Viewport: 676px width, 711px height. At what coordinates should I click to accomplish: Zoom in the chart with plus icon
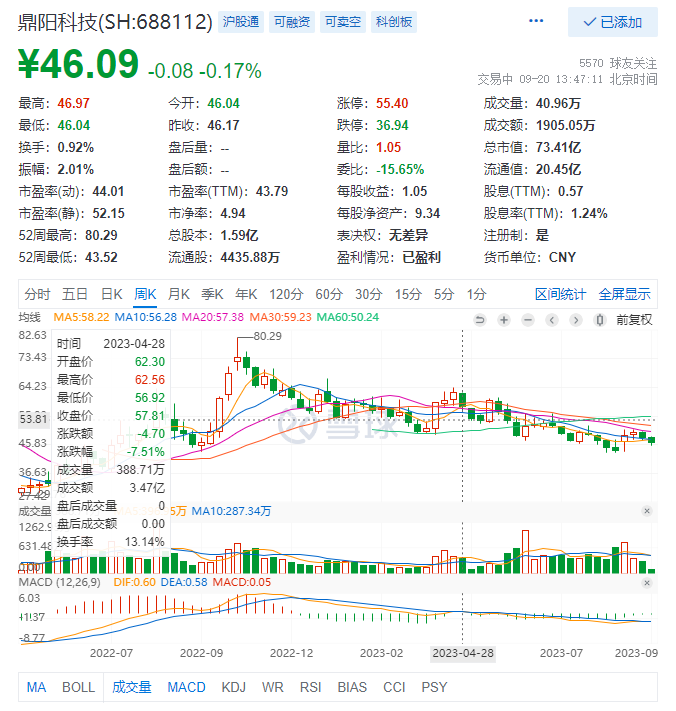point(504,320)
